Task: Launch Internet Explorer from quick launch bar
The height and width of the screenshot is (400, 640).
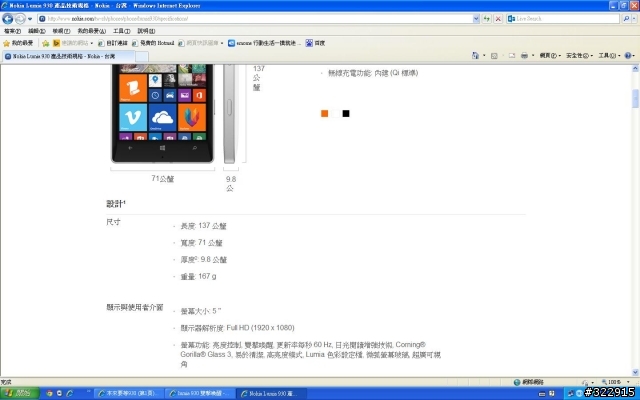Action: point(69,393)
